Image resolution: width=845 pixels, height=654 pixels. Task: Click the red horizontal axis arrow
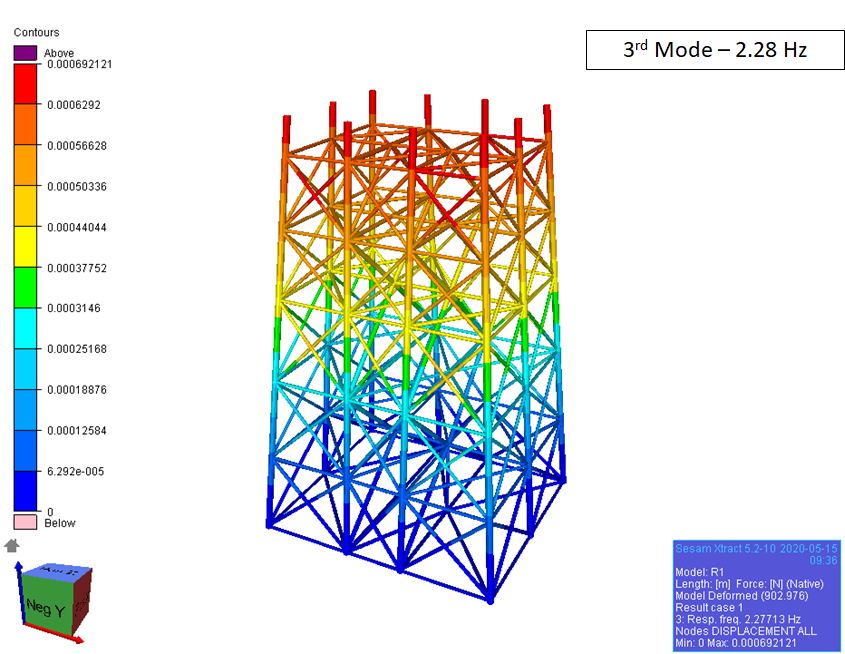click(55, 634)
